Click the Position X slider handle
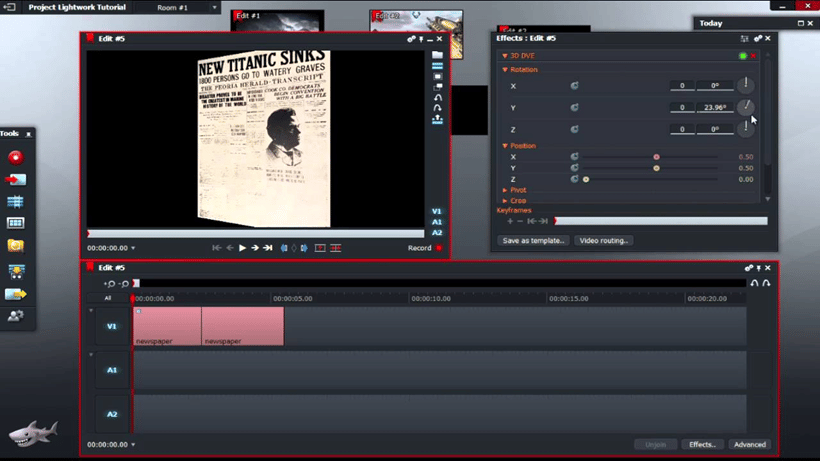This screenshot has height=461, width=820. point(656,157)
